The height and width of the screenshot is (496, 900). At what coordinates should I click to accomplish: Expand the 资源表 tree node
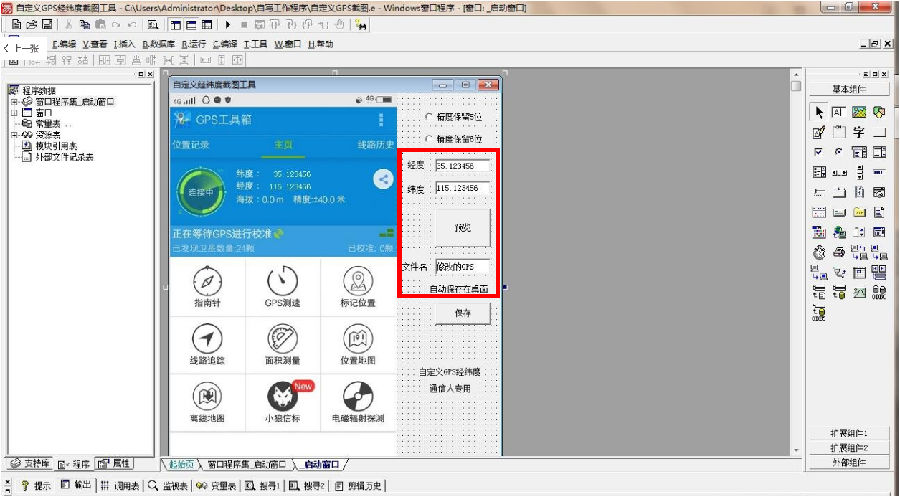point(14,135)
